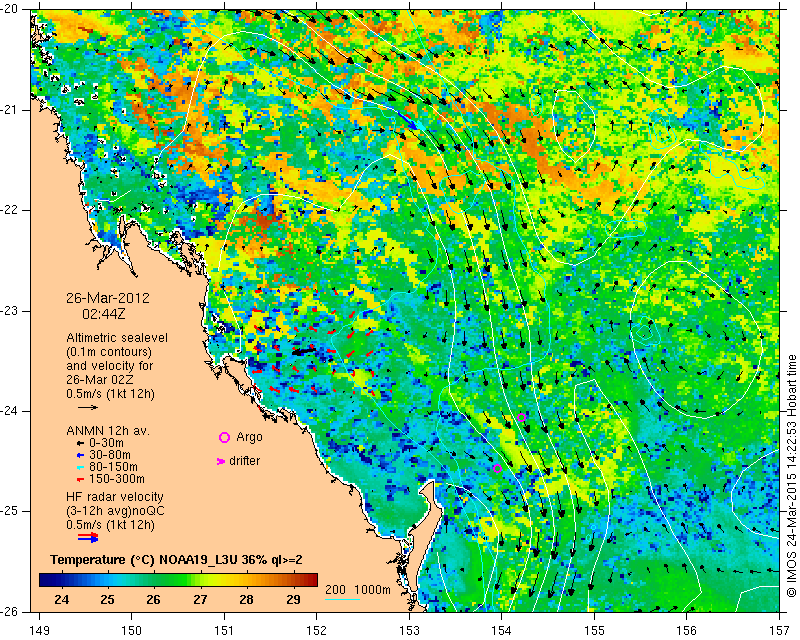Click the red and blue HF radar arrow
Image resolution: width=800 pixels, height=640 pixels.
pyautogui.click(x=88, y=537)
